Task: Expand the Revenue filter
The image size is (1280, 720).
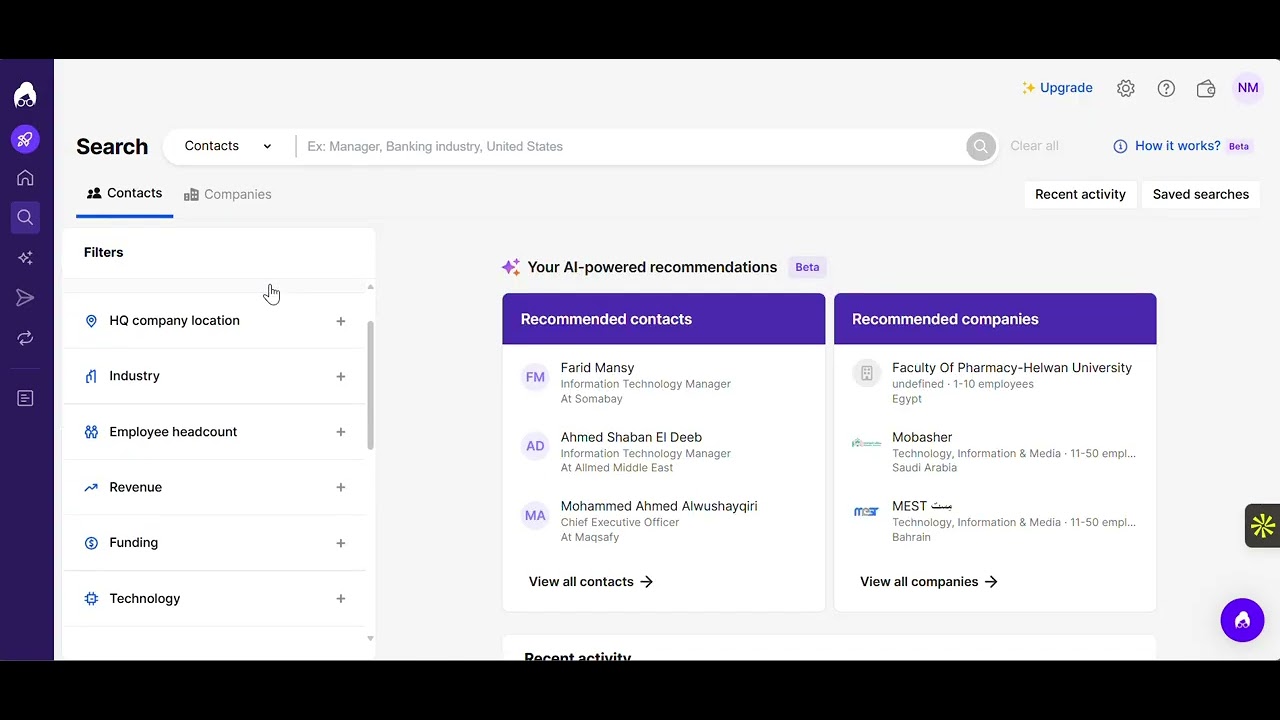Action: click(x=341, y=487)
